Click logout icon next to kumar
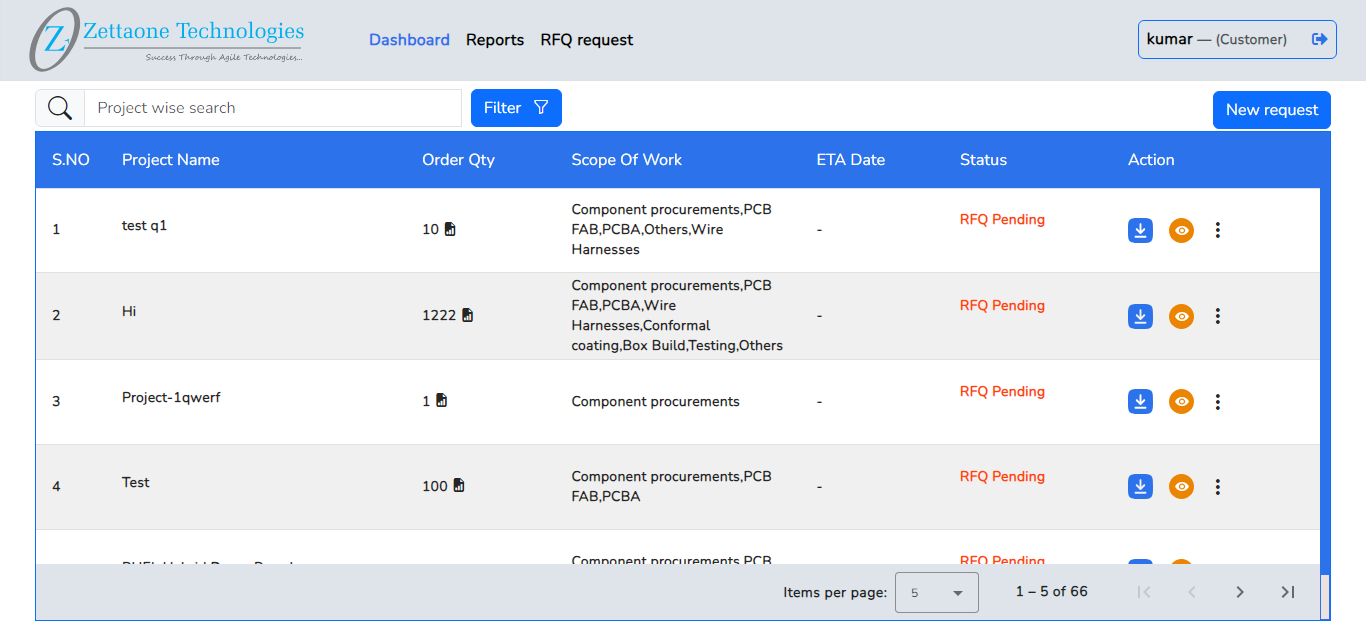This screenshot has height=633, width=1366. point(1319,40)
